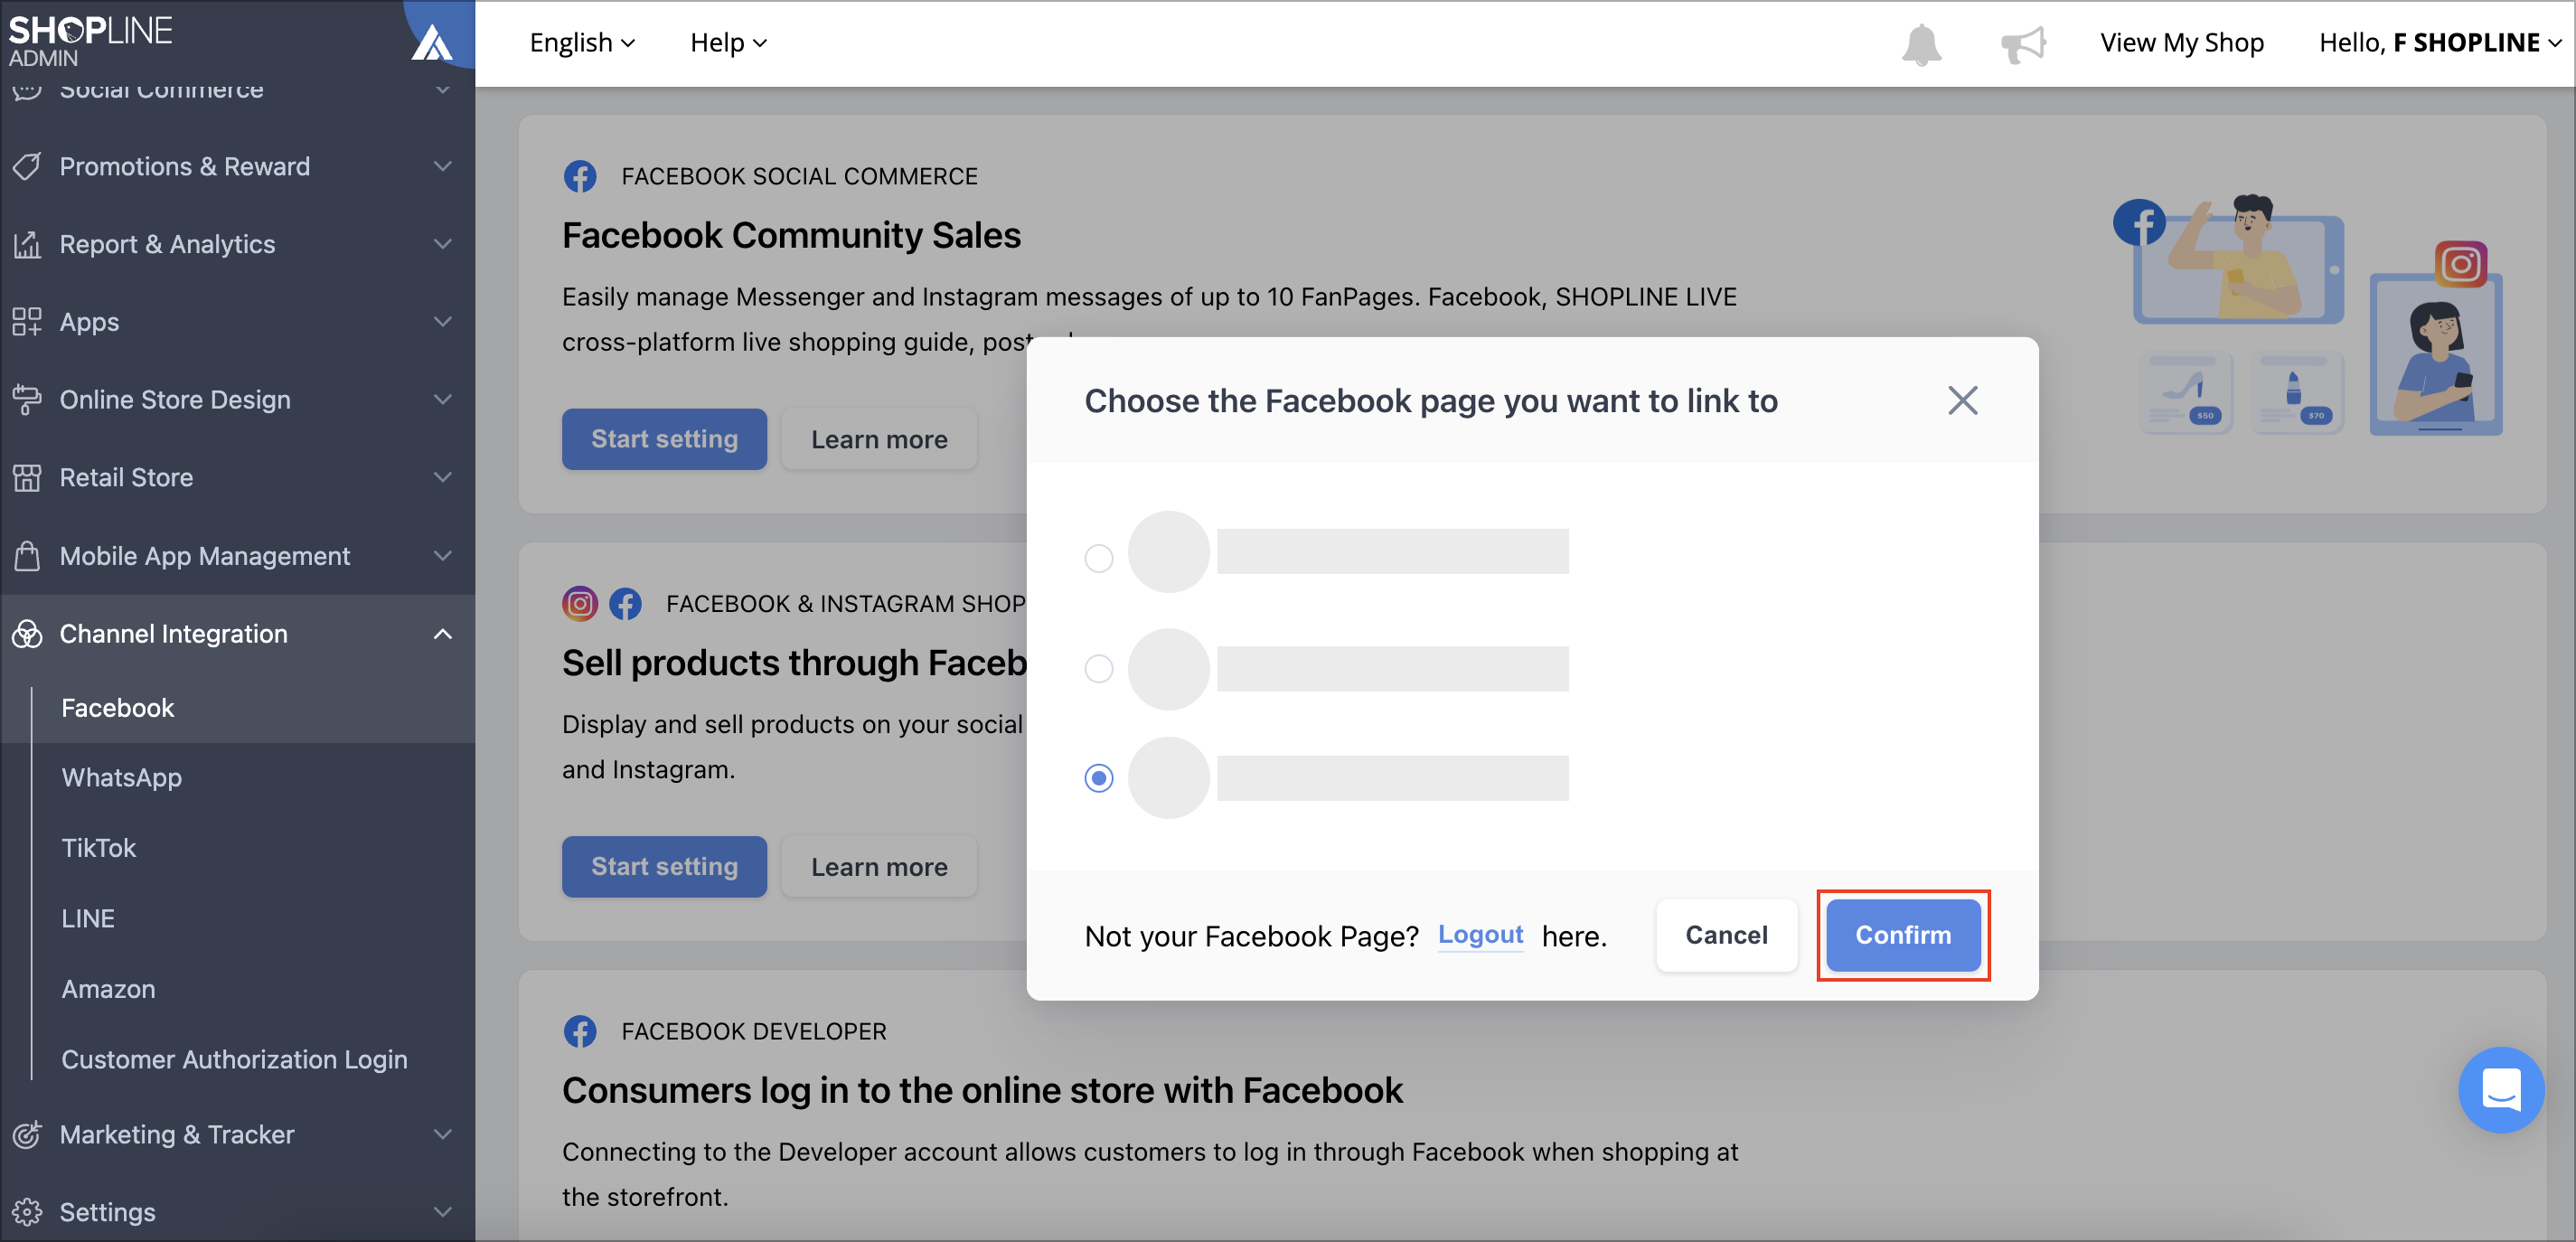
Task: Click the Report & Analytics chart icon
Action: click(27, 244)
